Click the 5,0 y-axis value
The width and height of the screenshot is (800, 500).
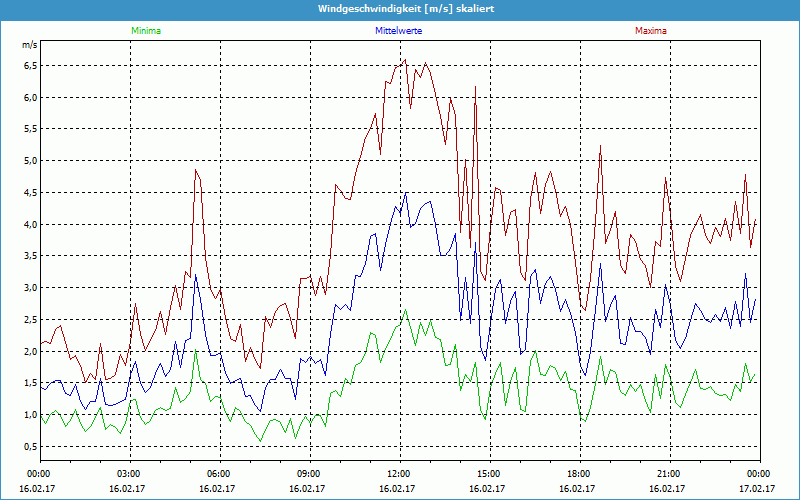[32, 161]
